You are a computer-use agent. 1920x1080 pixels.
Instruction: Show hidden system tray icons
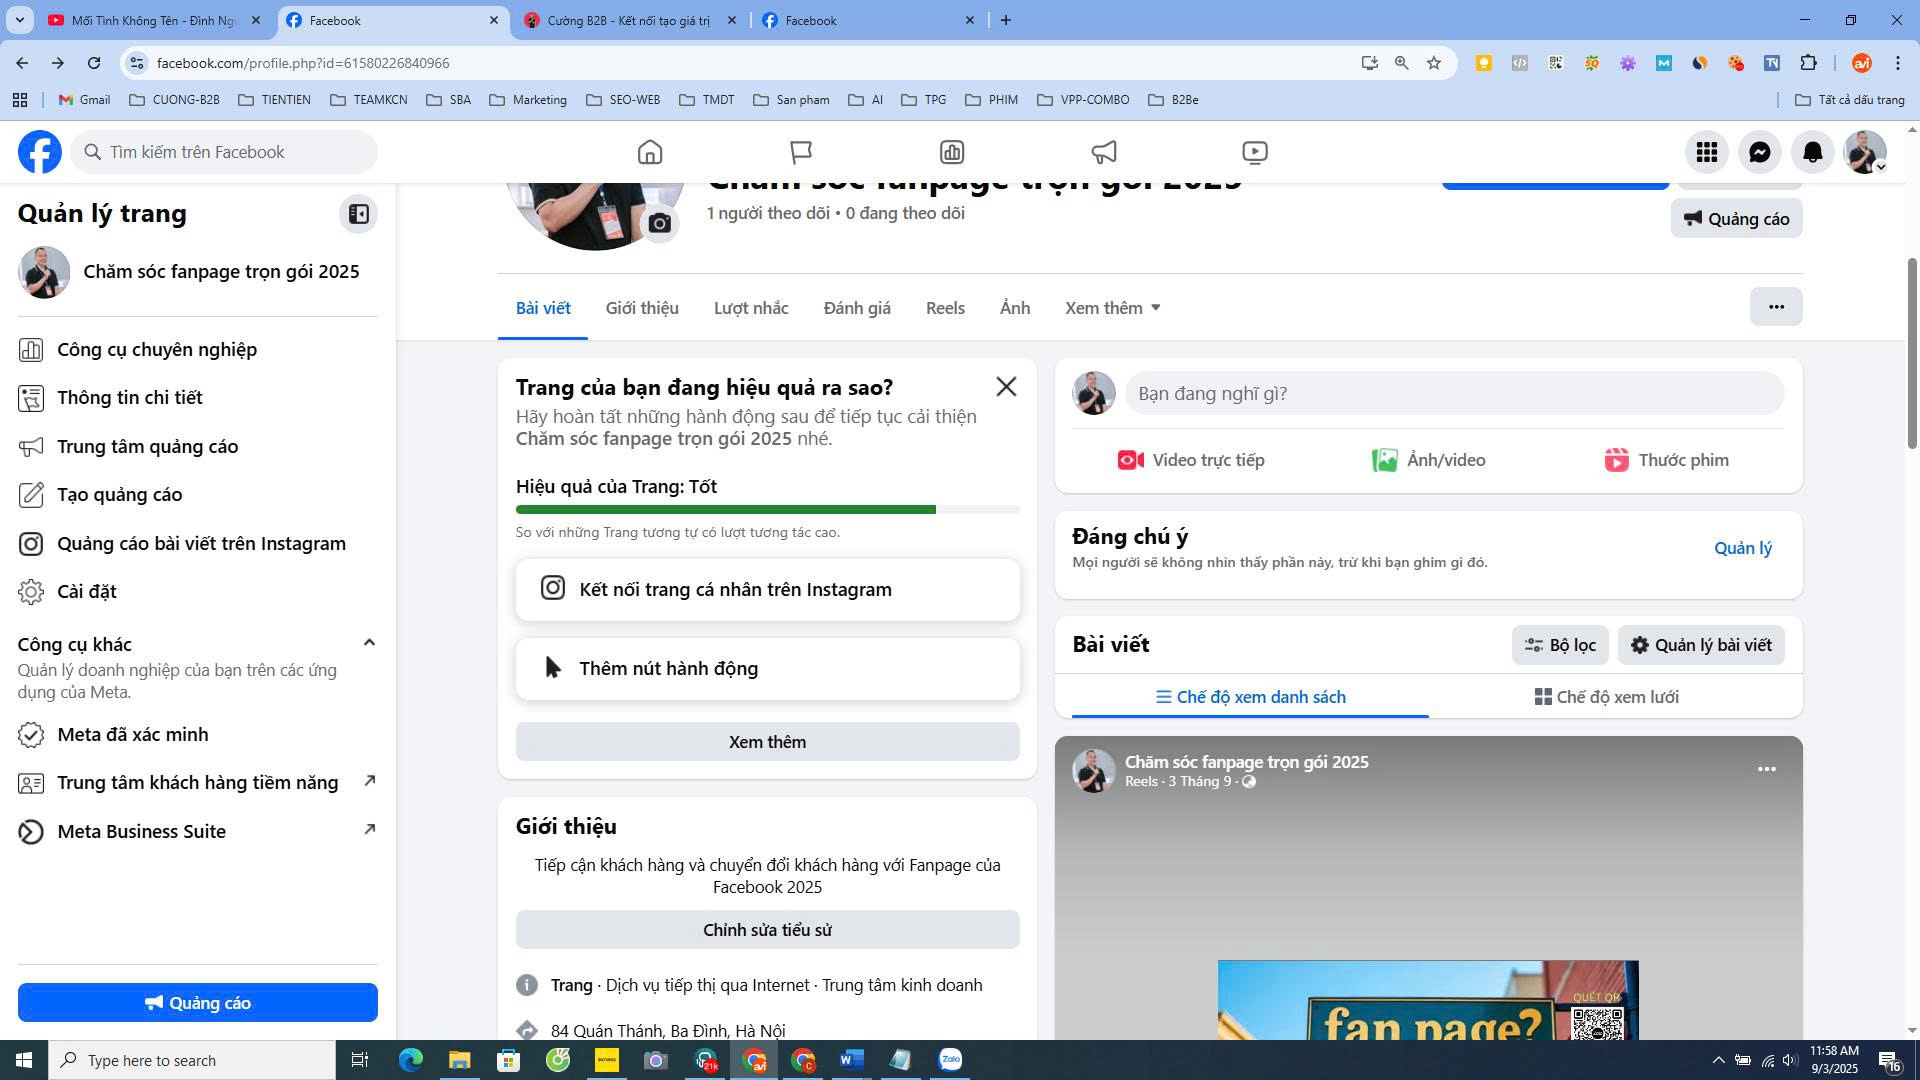(x=1718, y=1060)
